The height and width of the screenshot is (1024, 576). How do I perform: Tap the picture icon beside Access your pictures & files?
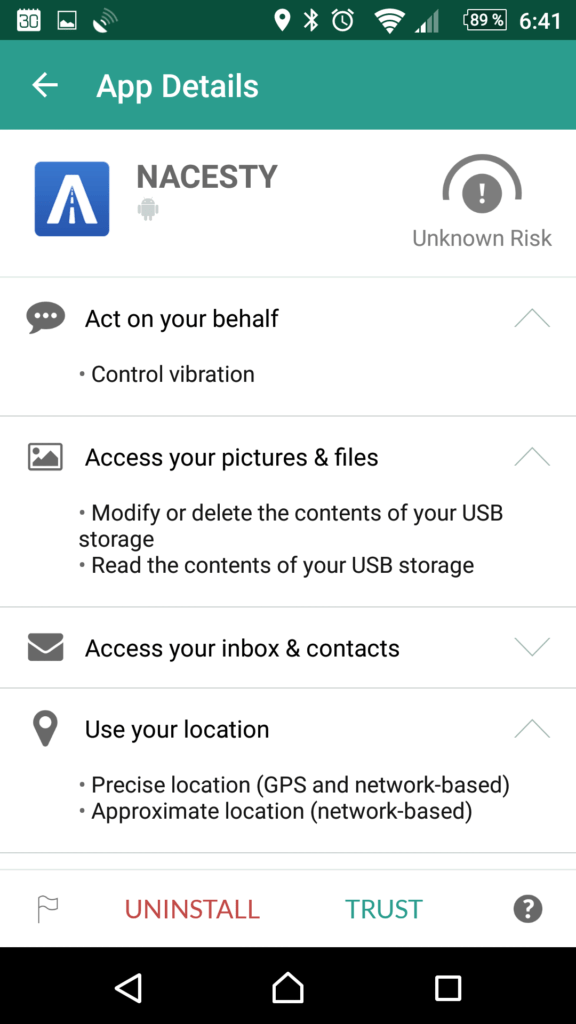click(45, 456)
